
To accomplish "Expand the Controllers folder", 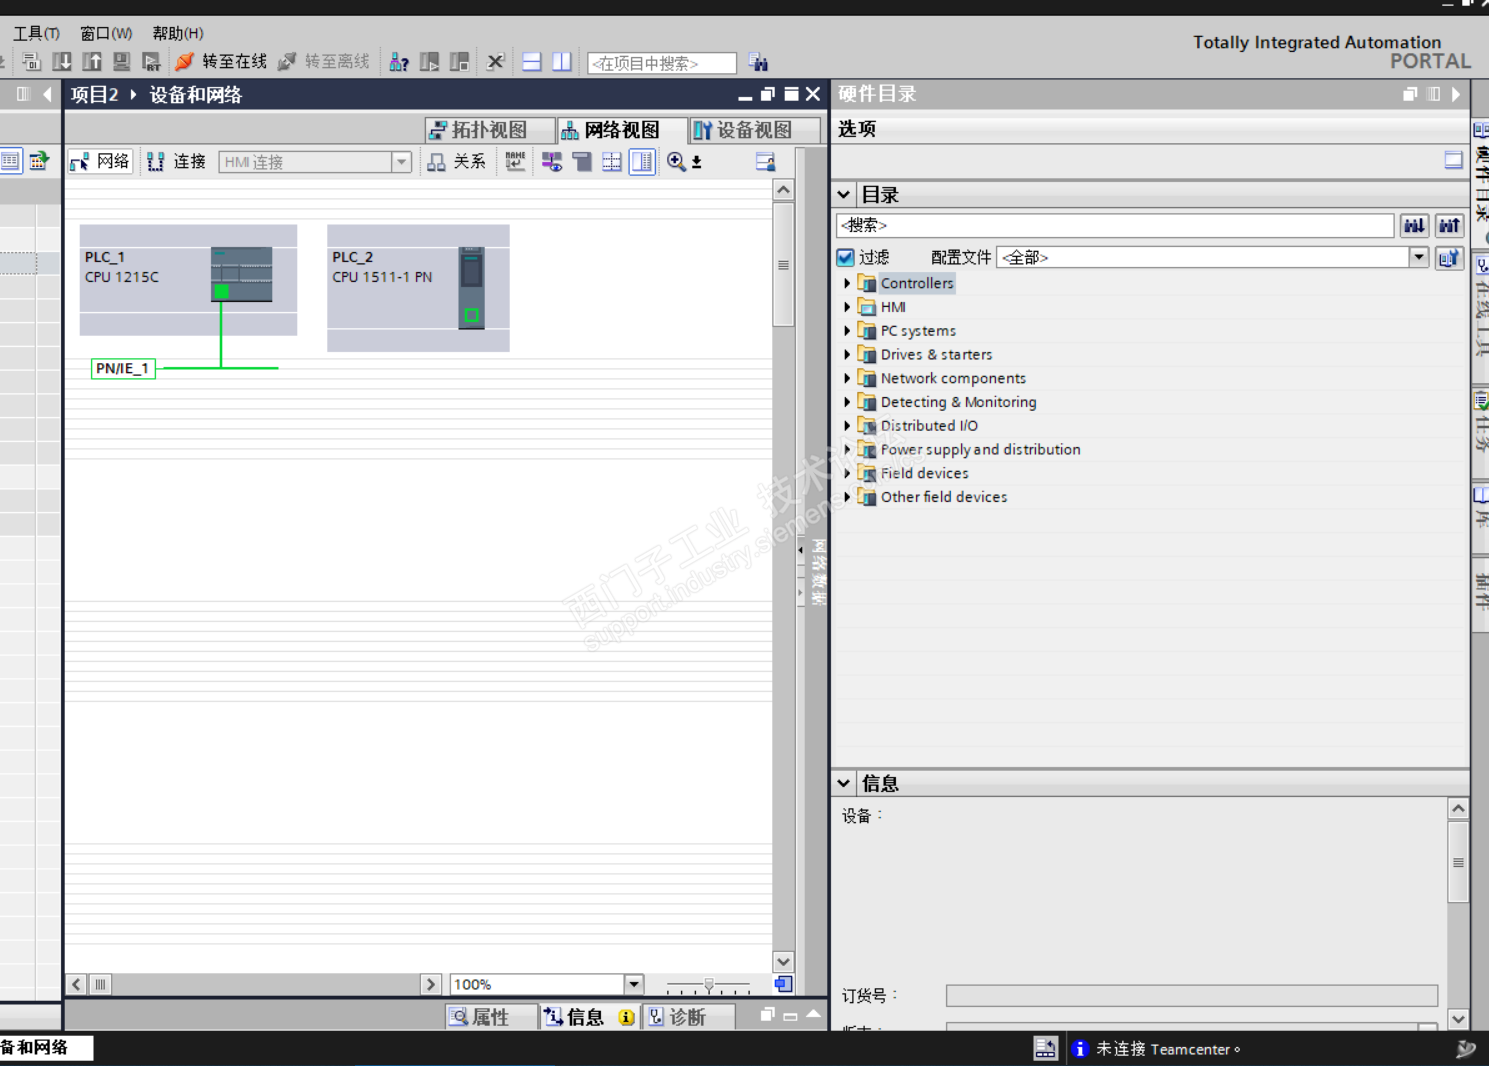I will 847,284.
